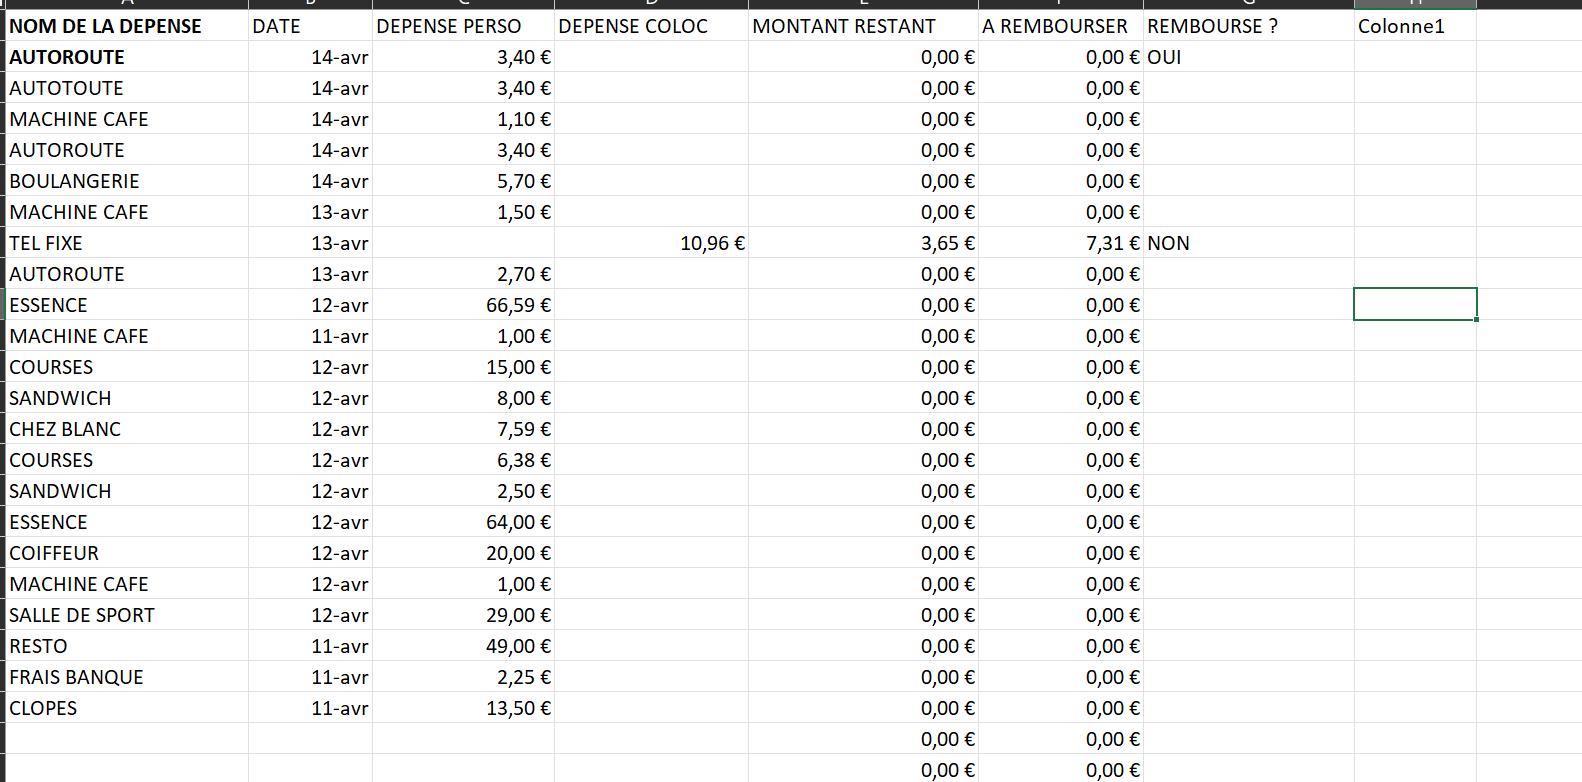The height and width of the screenshot is (782, 1582).
Task: Click the 6,38 € expense cell
Action: point(463,460)
